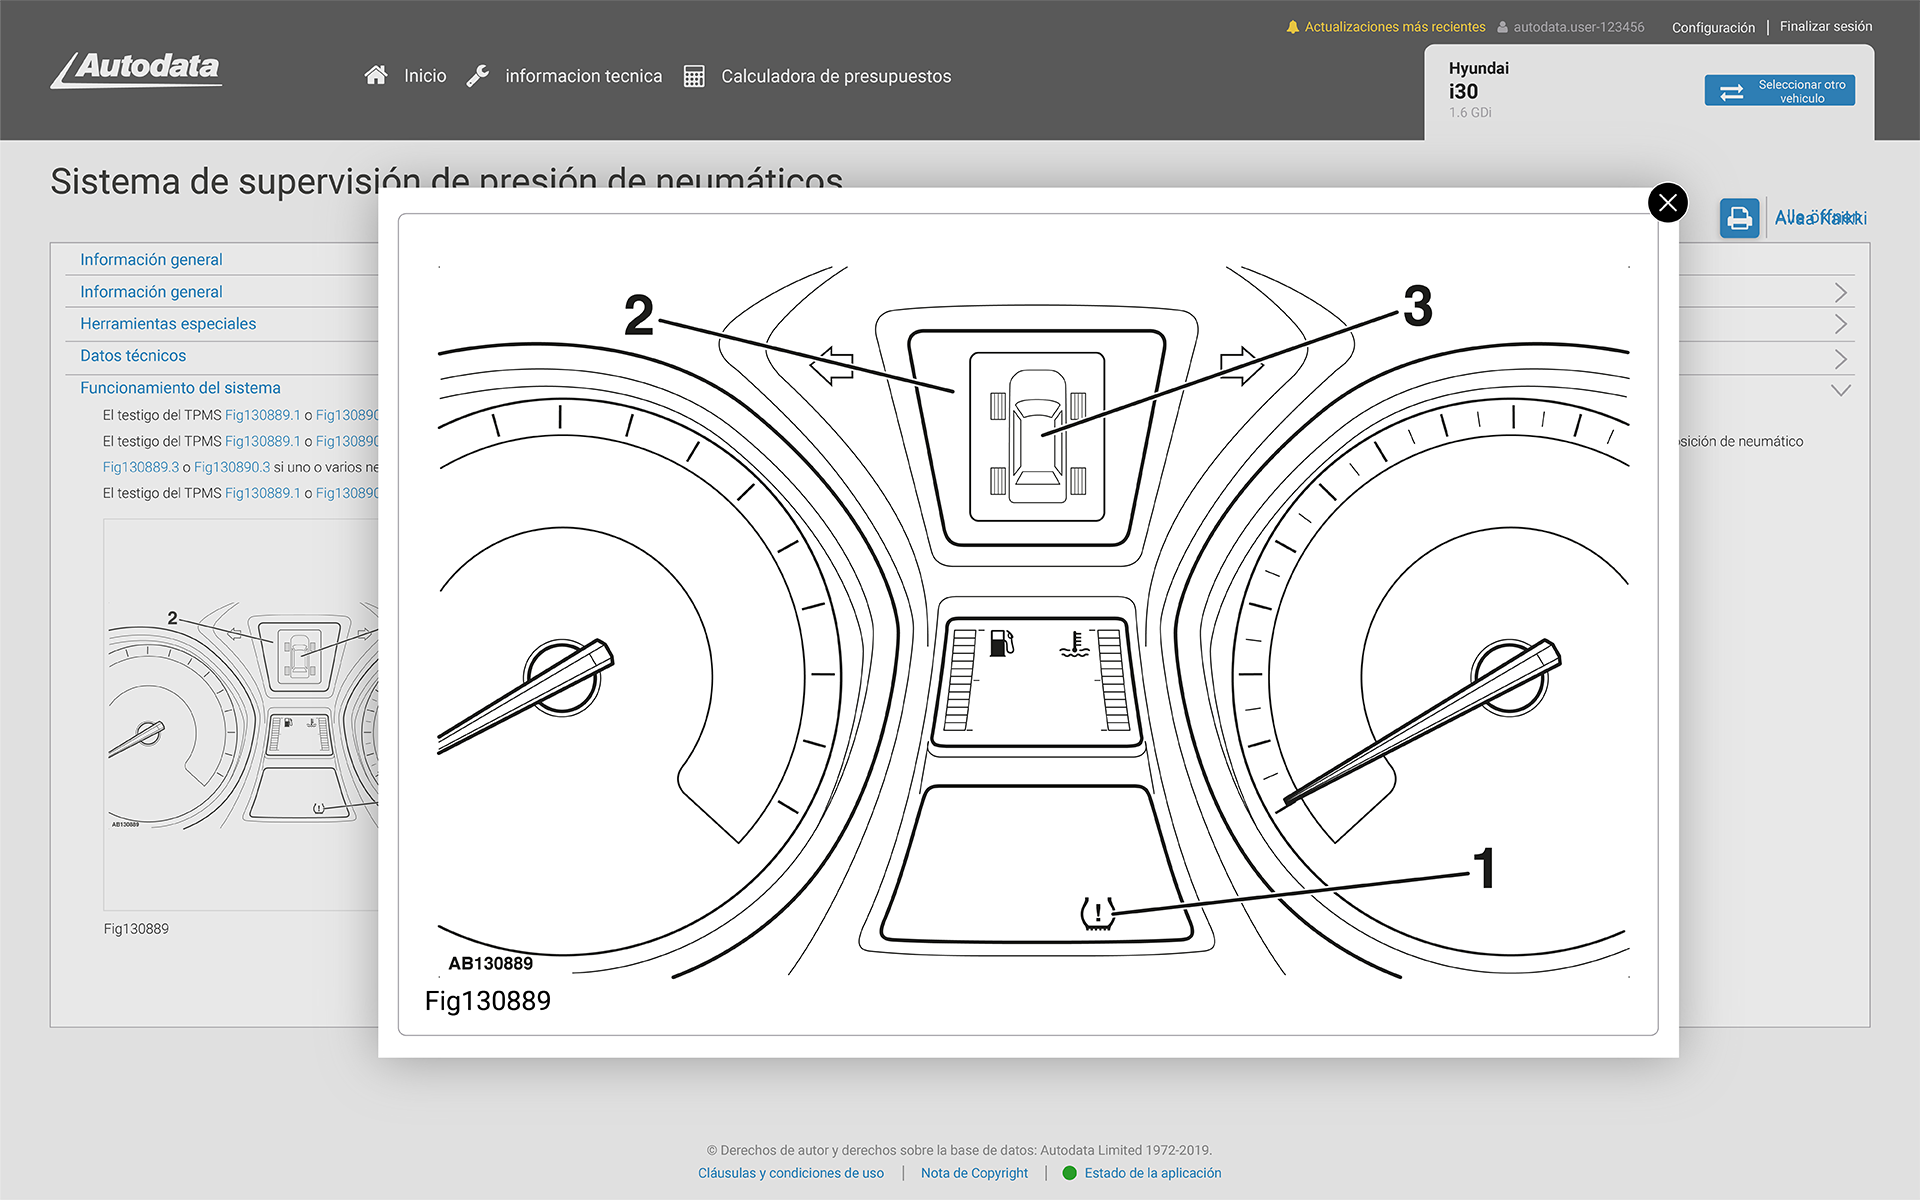Click Fig130889 thumbnail image
1920x1200 pixels.
(x=240, y=715)
